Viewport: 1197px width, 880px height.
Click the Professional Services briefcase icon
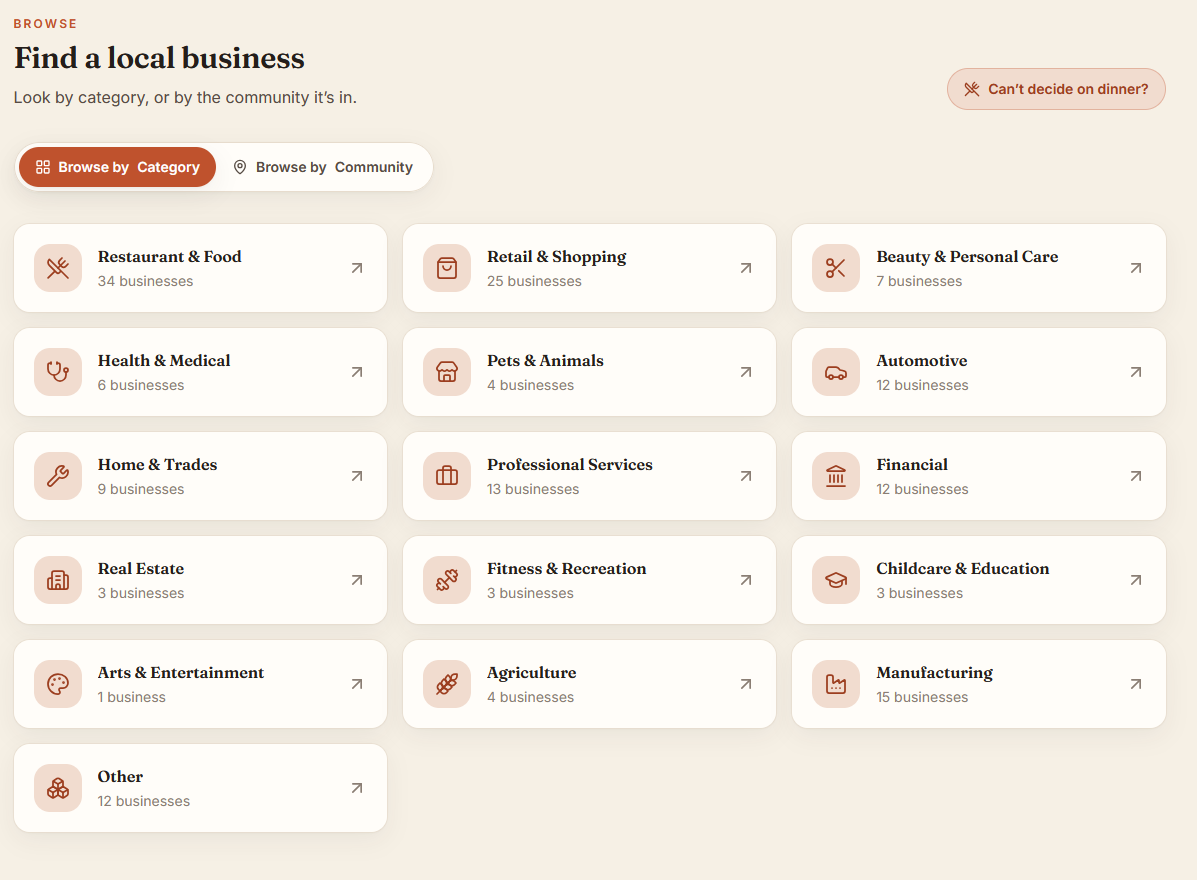[x=447, y=476]
